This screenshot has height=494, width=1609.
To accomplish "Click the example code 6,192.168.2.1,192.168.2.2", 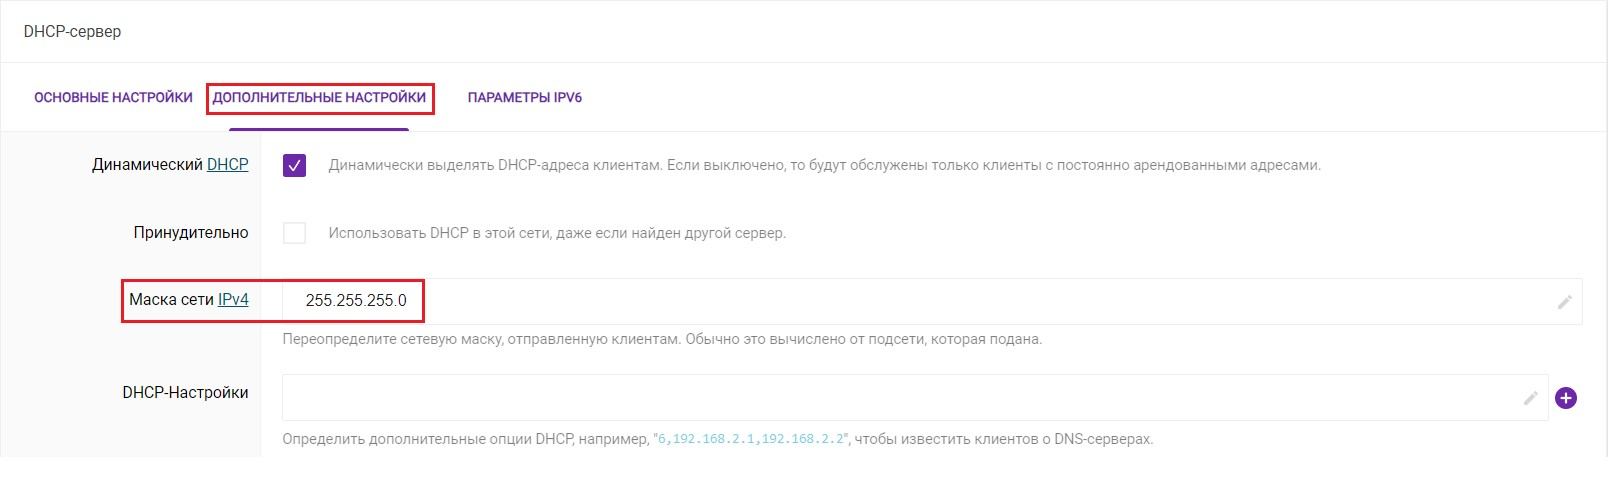I will (x=751, y=439).
